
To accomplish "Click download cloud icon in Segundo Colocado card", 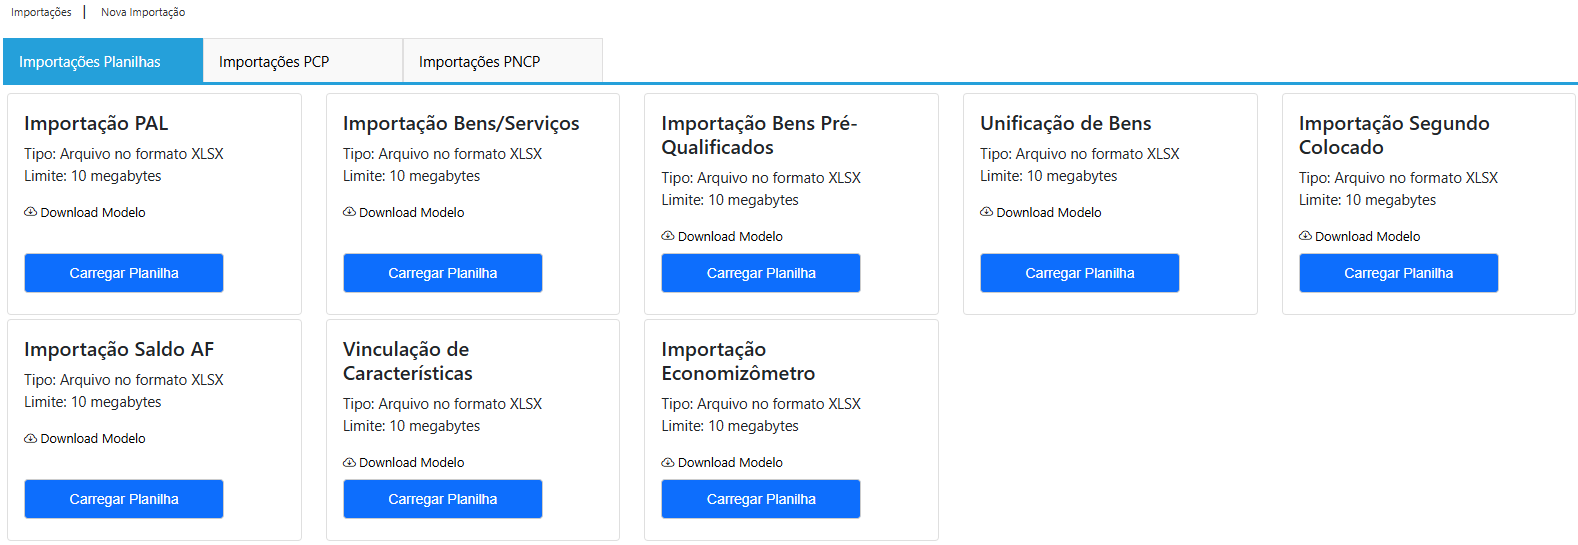I will pos(1305,236).
